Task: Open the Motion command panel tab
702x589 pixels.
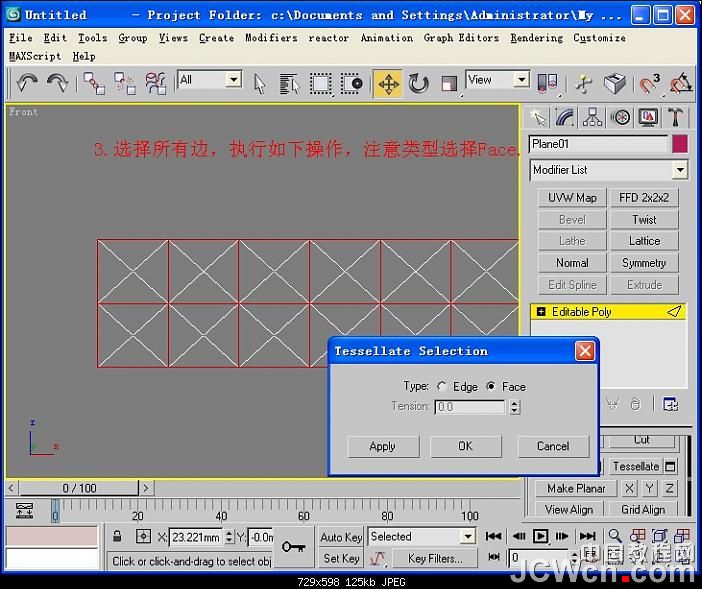Action: tap(621, 117)
